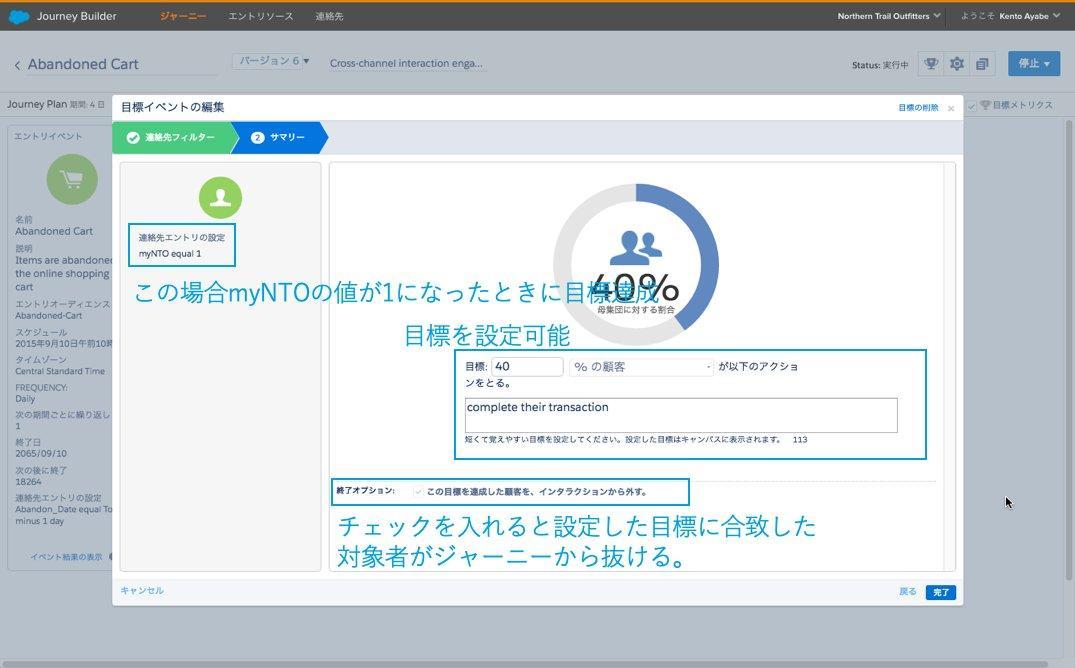Click the copy journey icon in header
Screen dimensions: 1075x668
pos(982,64)
